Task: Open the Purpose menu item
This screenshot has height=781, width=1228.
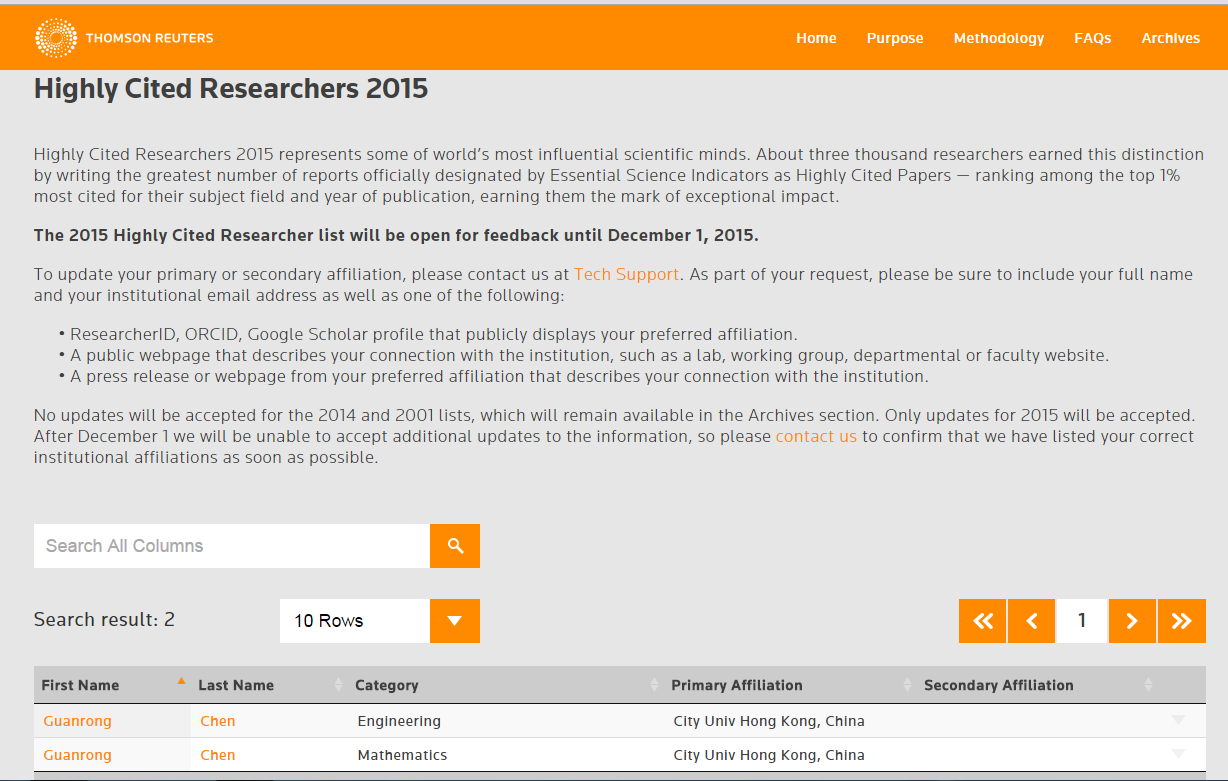Action: 895,38
